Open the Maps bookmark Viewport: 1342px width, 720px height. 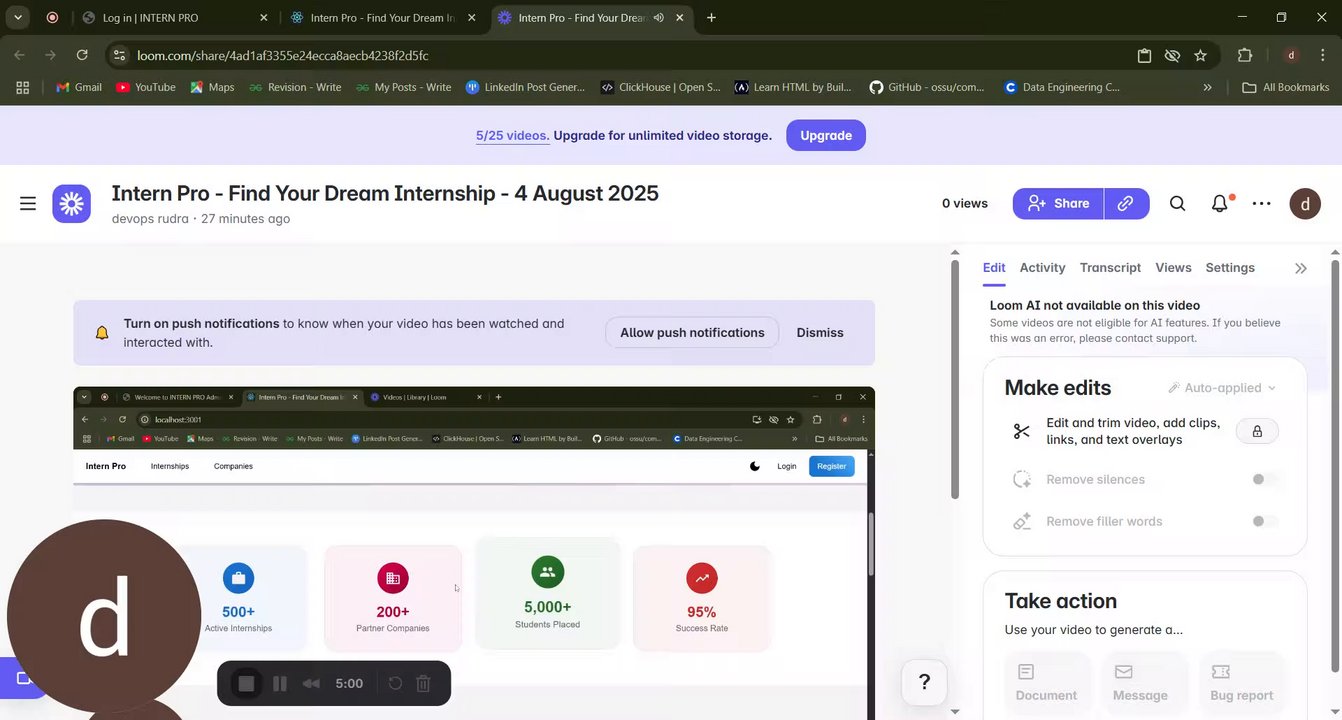(212, 87)
